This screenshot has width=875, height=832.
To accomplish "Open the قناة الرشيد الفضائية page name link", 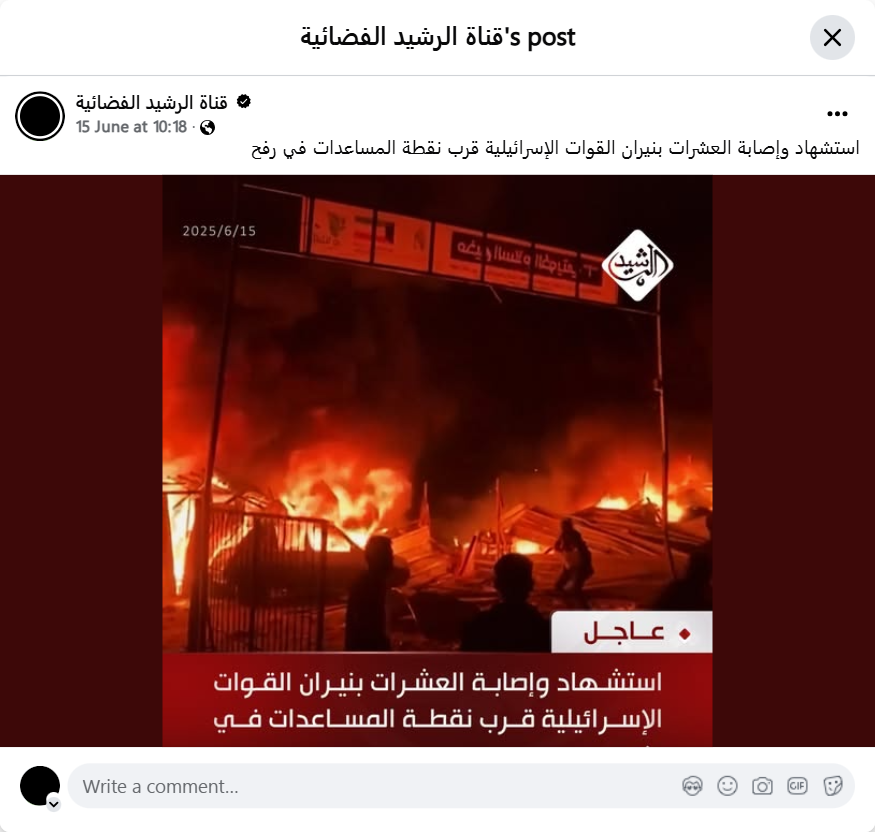I will (152, 103).
